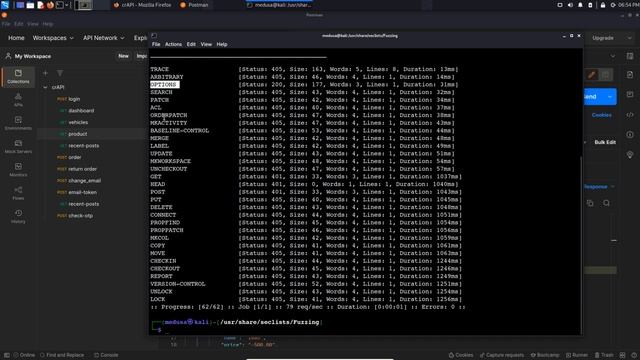Screen dimensions: 640x360
Task: Select the vehicles request
Action: [78, 122]
